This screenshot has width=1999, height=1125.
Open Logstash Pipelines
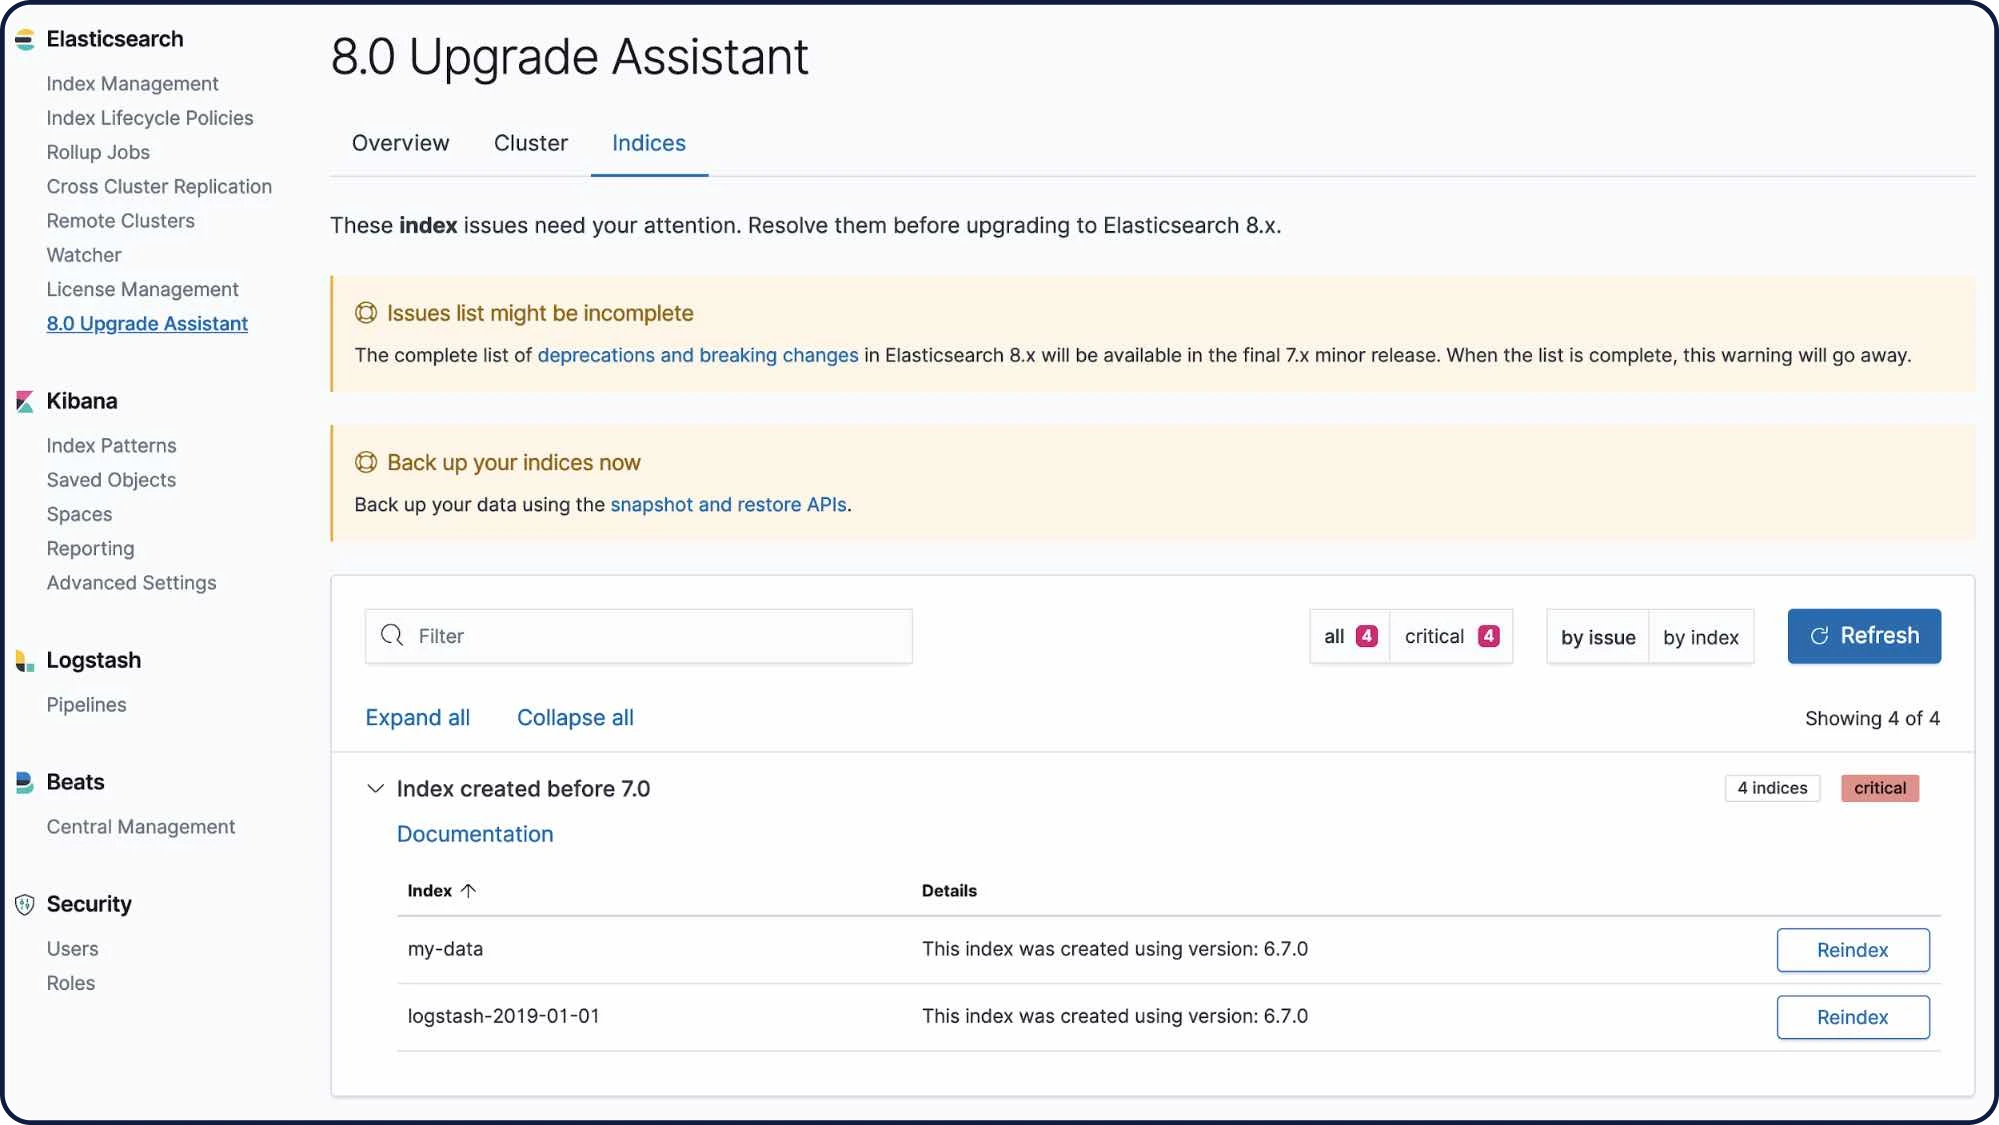tap(87, 705)
